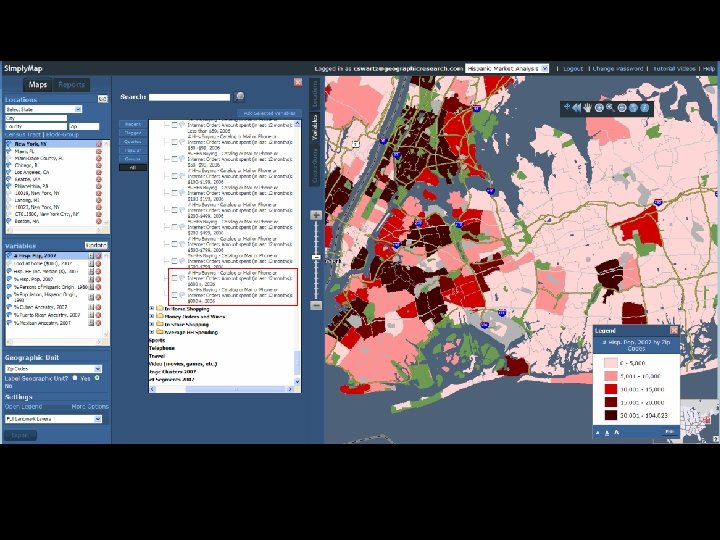Screen dimensions: 720x540
Task: Open the Hispanic Market Analysis project dropdown
Action: coord(507,68)
